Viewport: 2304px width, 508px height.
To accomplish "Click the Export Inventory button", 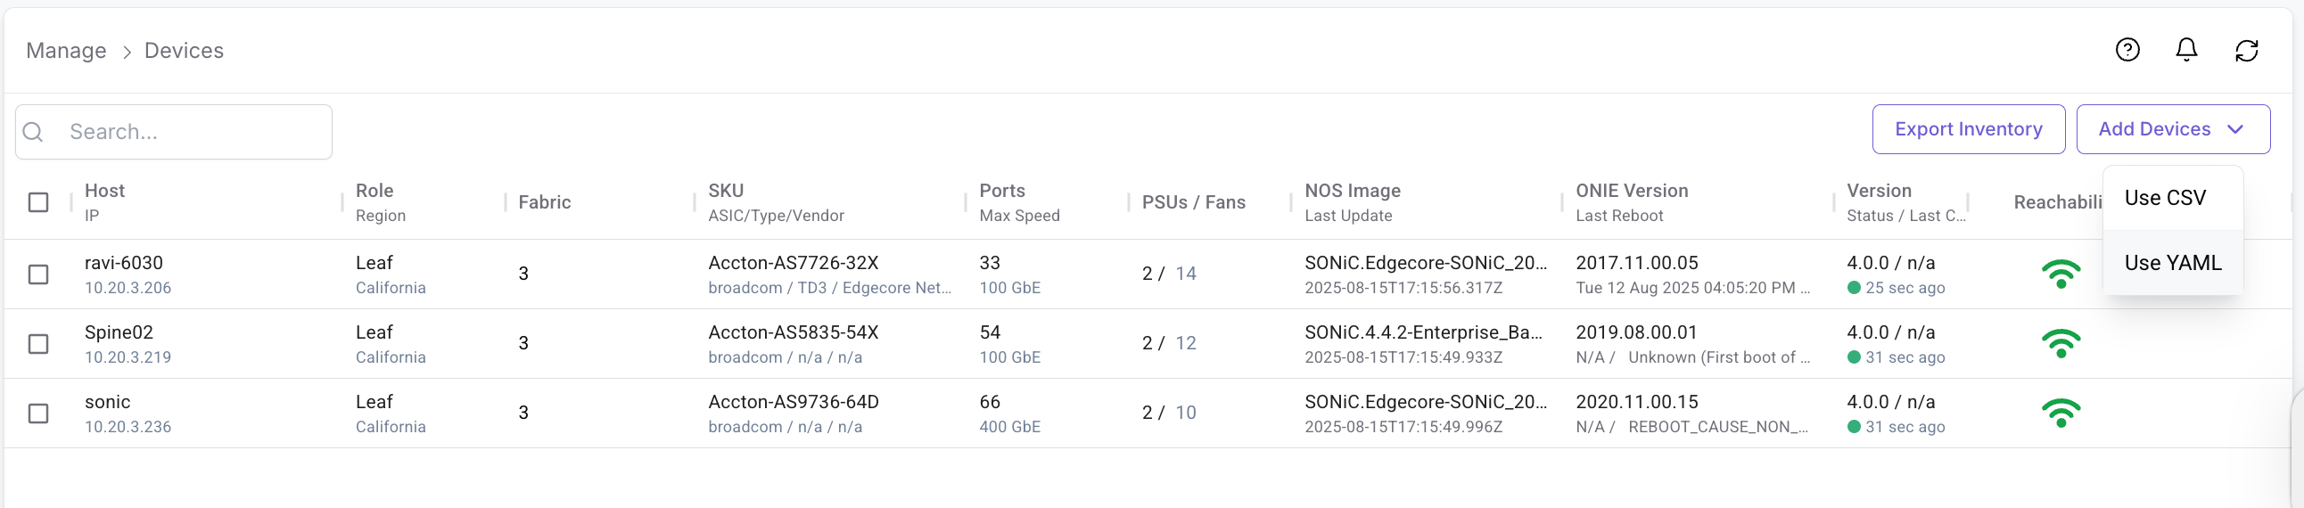I will (1968, 129).
